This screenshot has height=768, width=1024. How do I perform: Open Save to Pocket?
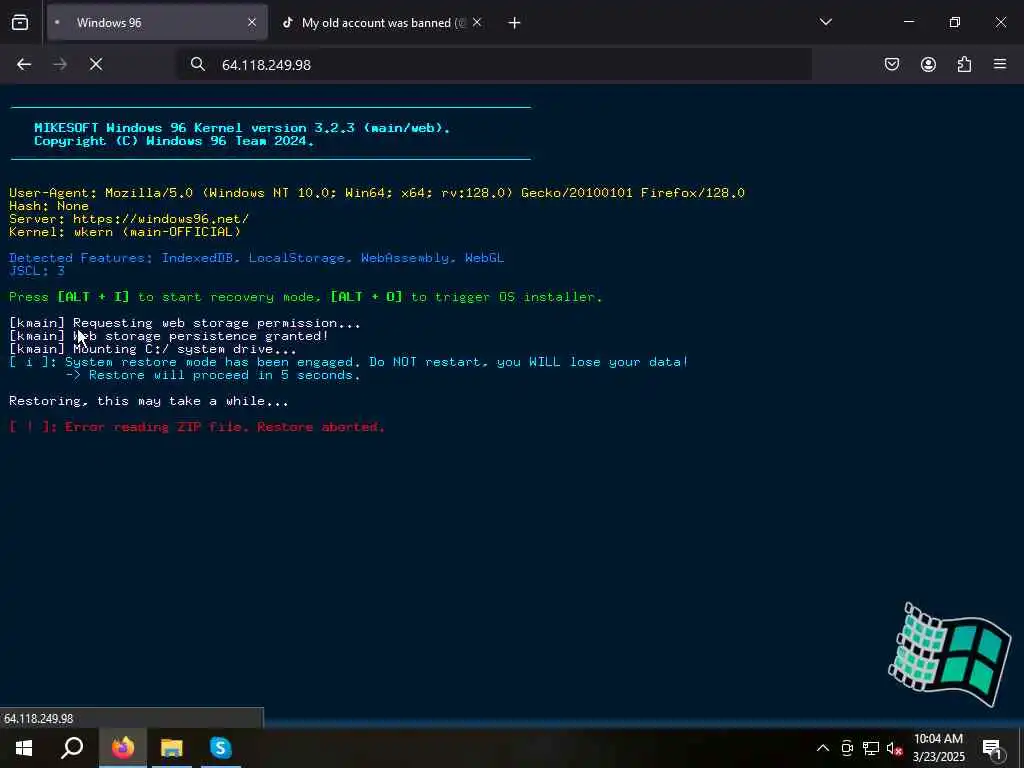[891, 64]
